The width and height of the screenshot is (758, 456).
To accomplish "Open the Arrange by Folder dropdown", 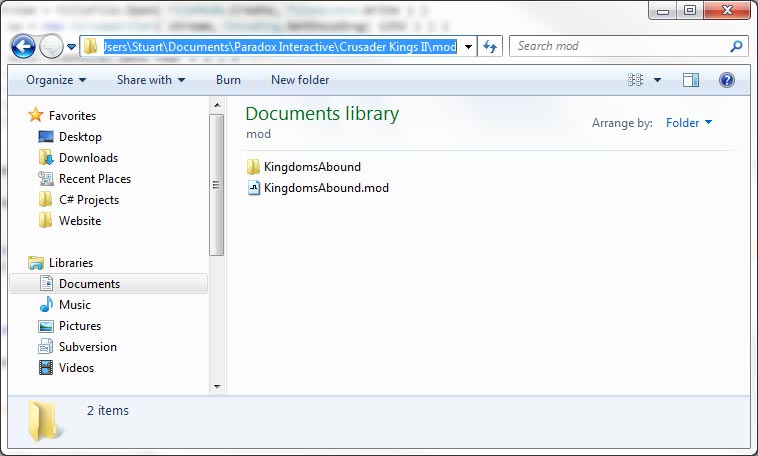I will pyautogui.click(x=689, y=123).
